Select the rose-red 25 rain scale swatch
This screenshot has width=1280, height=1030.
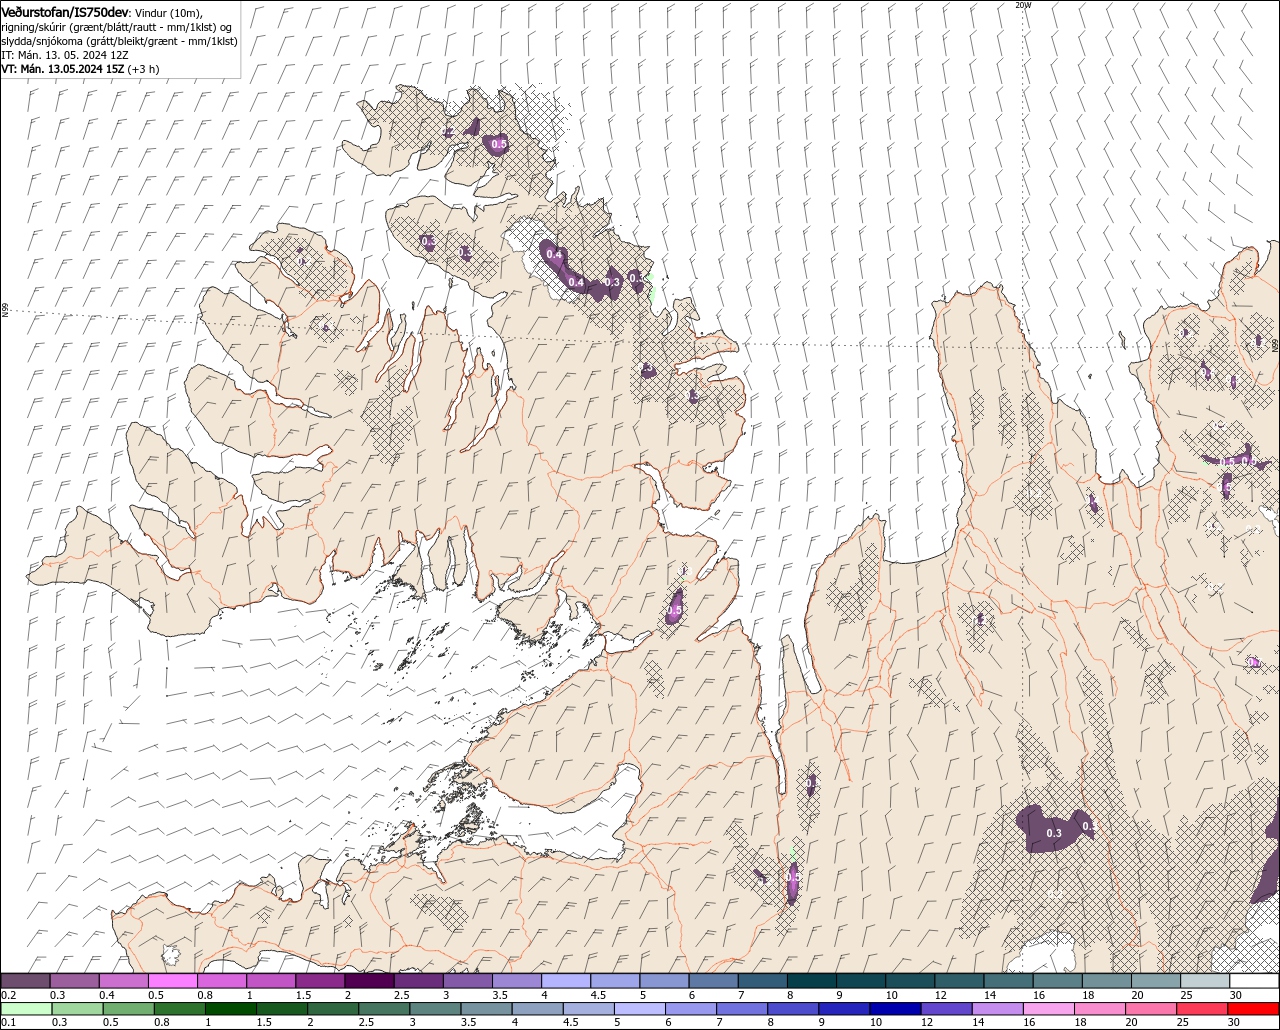tap(1202, 1008)
